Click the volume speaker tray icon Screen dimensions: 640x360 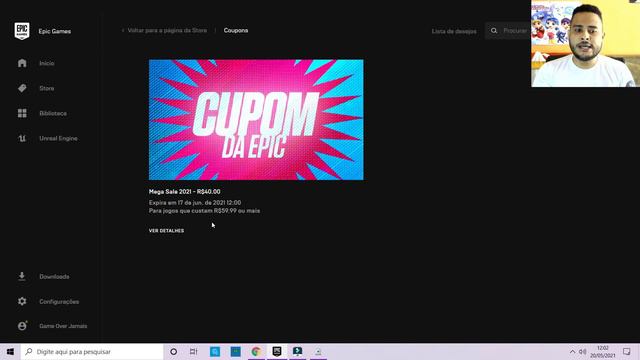tap(582, 351)
